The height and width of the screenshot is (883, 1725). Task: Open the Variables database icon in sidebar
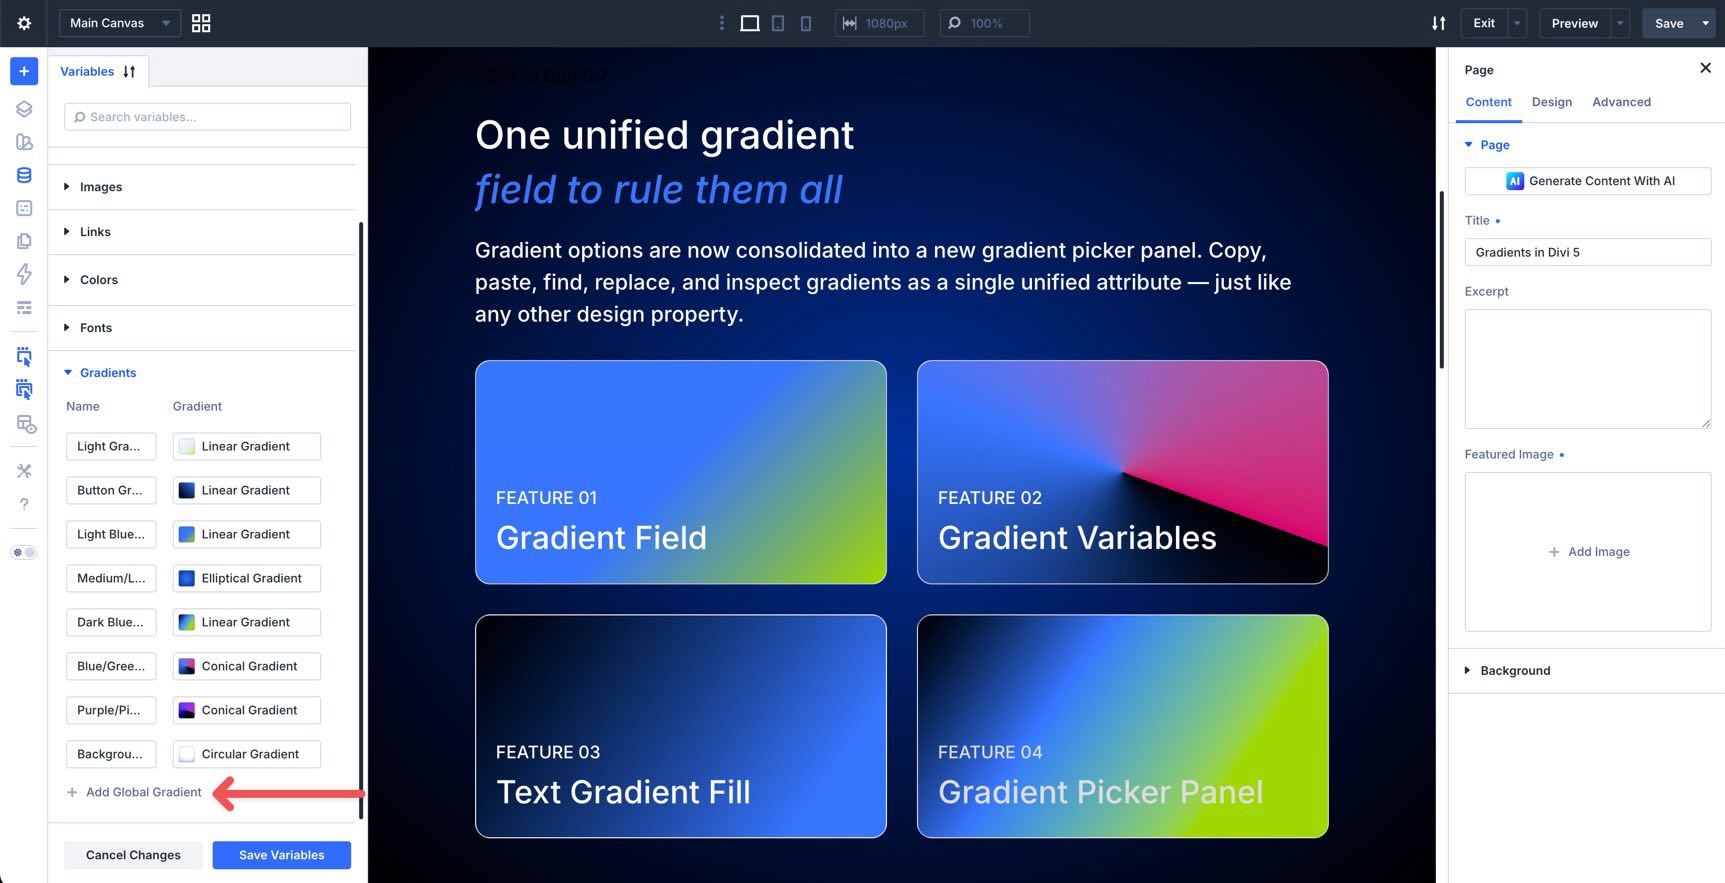click(x=24, y=175)
